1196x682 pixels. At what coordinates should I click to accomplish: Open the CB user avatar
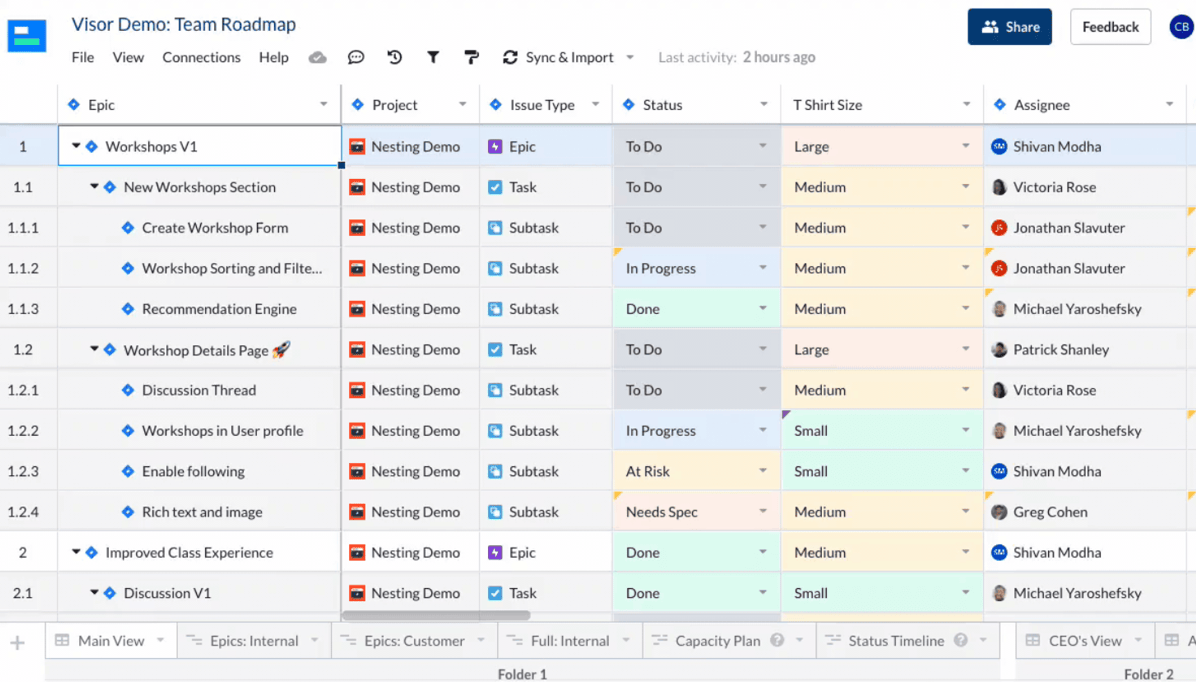coord(1181,27)
